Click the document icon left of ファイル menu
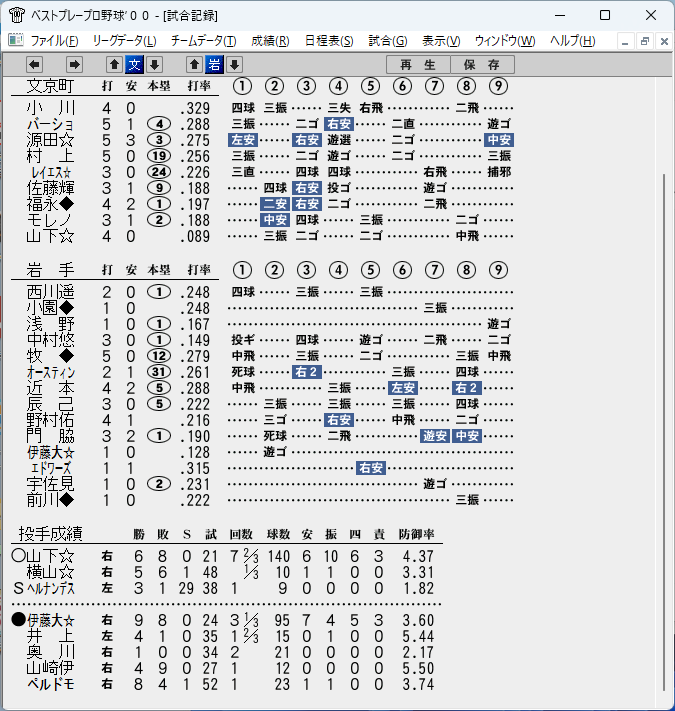The height and width of the screenshot is (711, 675). [16, 40]
